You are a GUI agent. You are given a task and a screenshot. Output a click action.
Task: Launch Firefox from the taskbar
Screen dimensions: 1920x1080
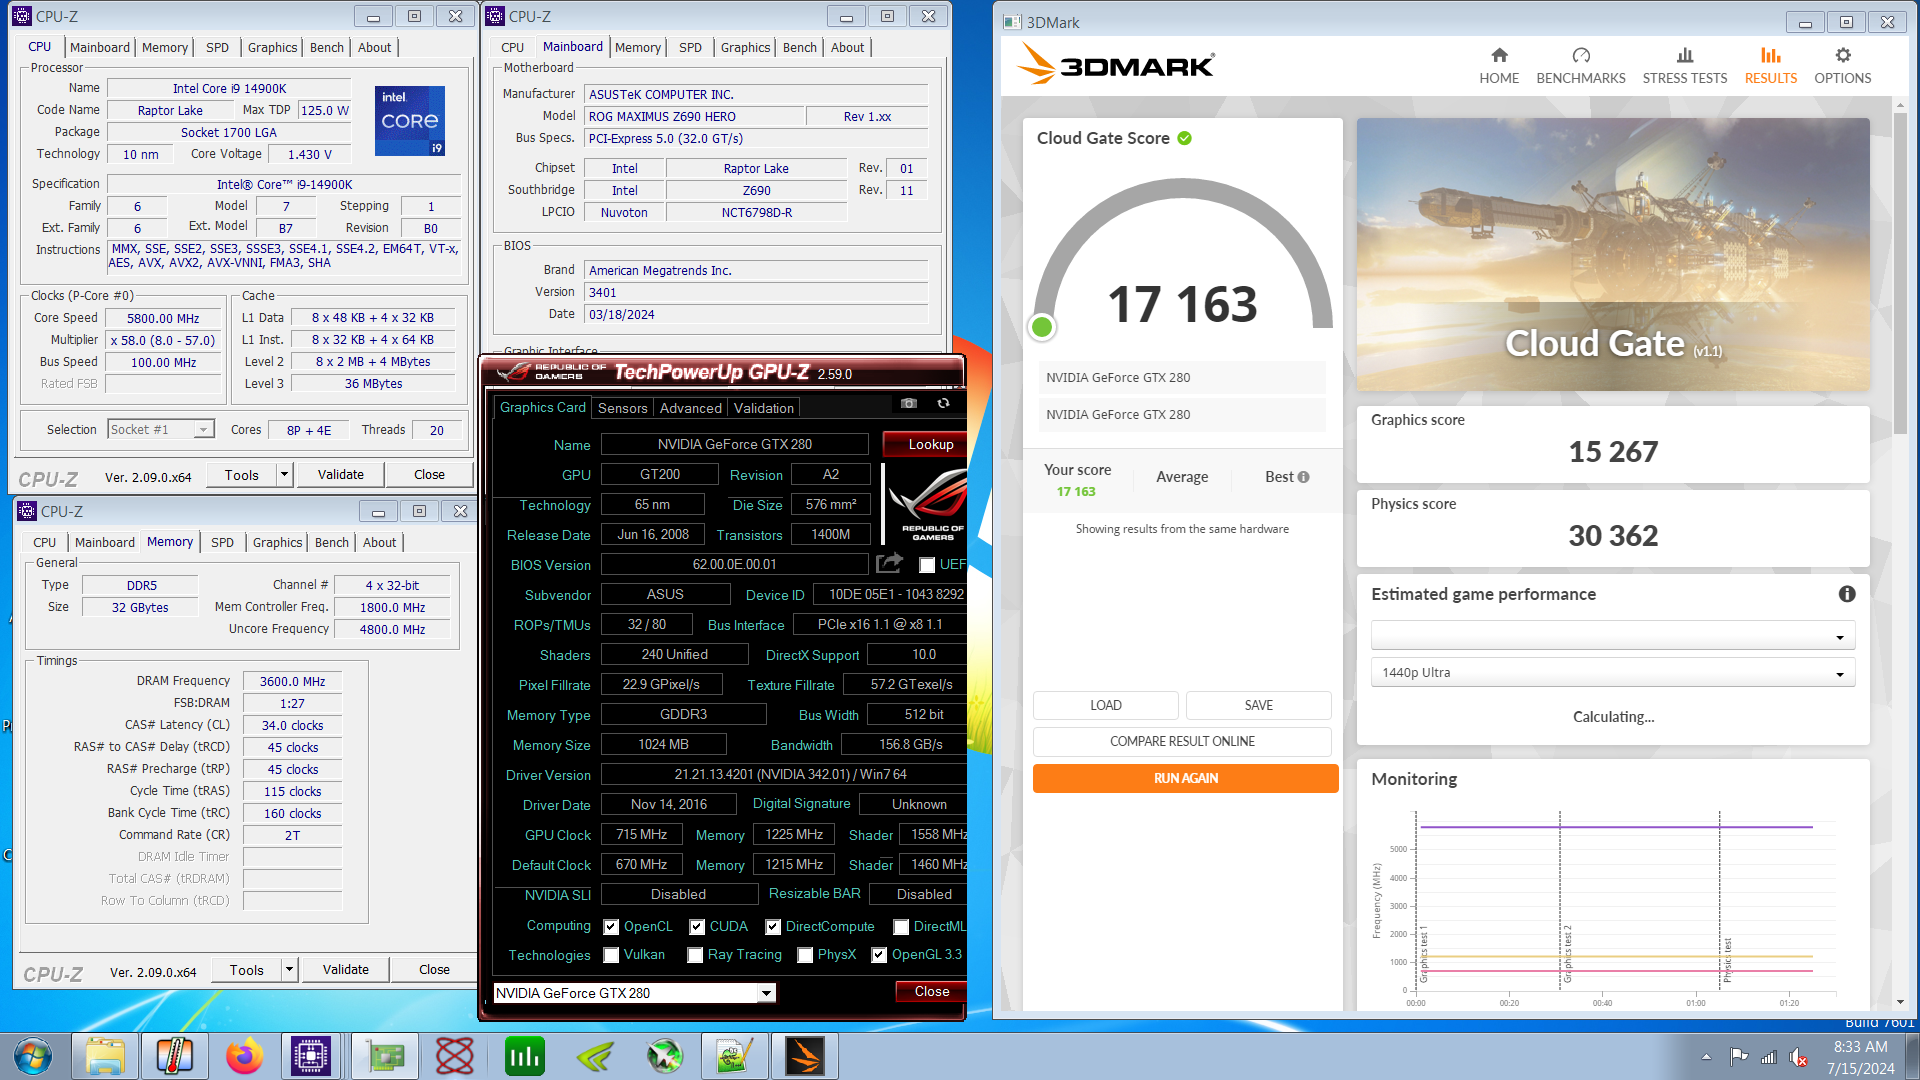(x=244, y=1056)
